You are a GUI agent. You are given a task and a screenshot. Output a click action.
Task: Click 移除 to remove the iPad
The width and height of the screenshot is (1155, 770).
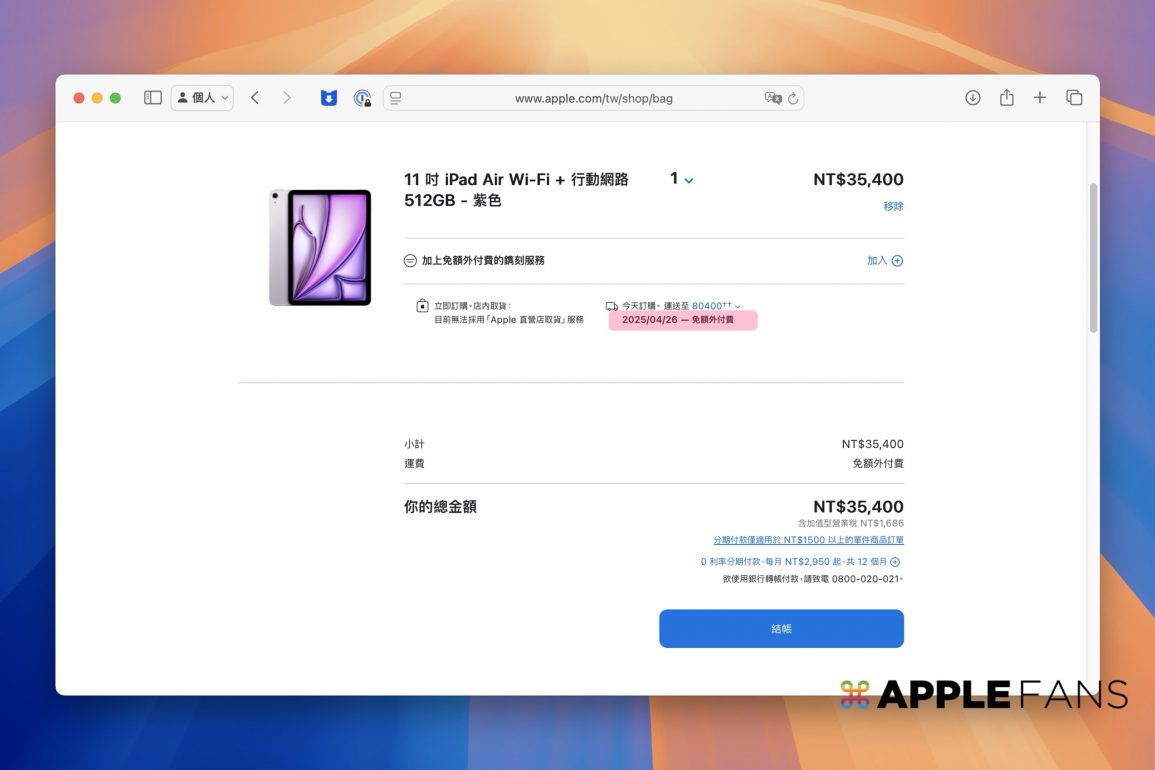(x=893, y=206)
